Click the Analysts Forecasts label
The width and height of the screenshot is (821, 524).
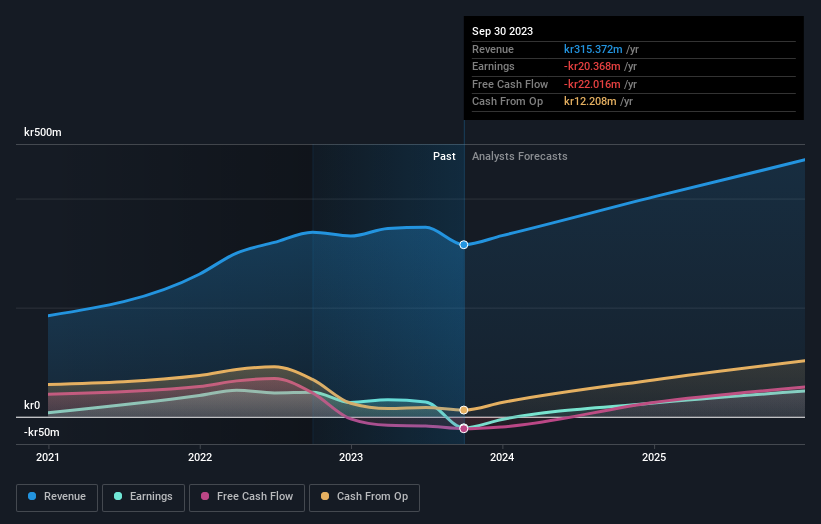point(519,156)
